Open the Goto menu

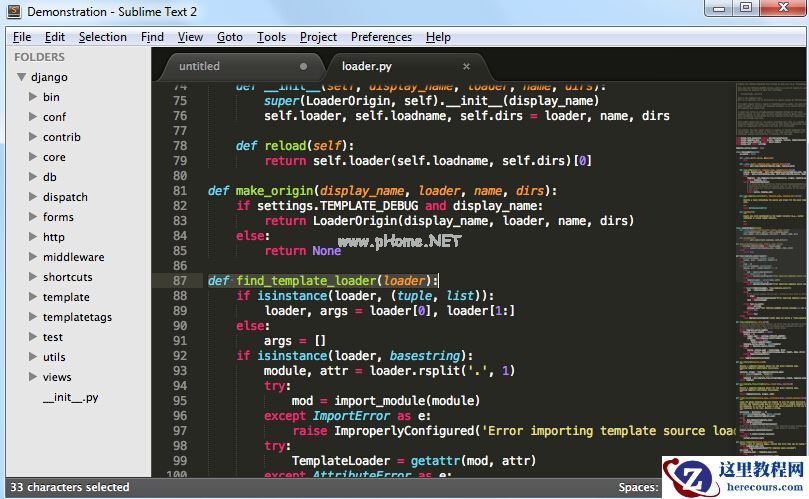click(x=230, y=37)
